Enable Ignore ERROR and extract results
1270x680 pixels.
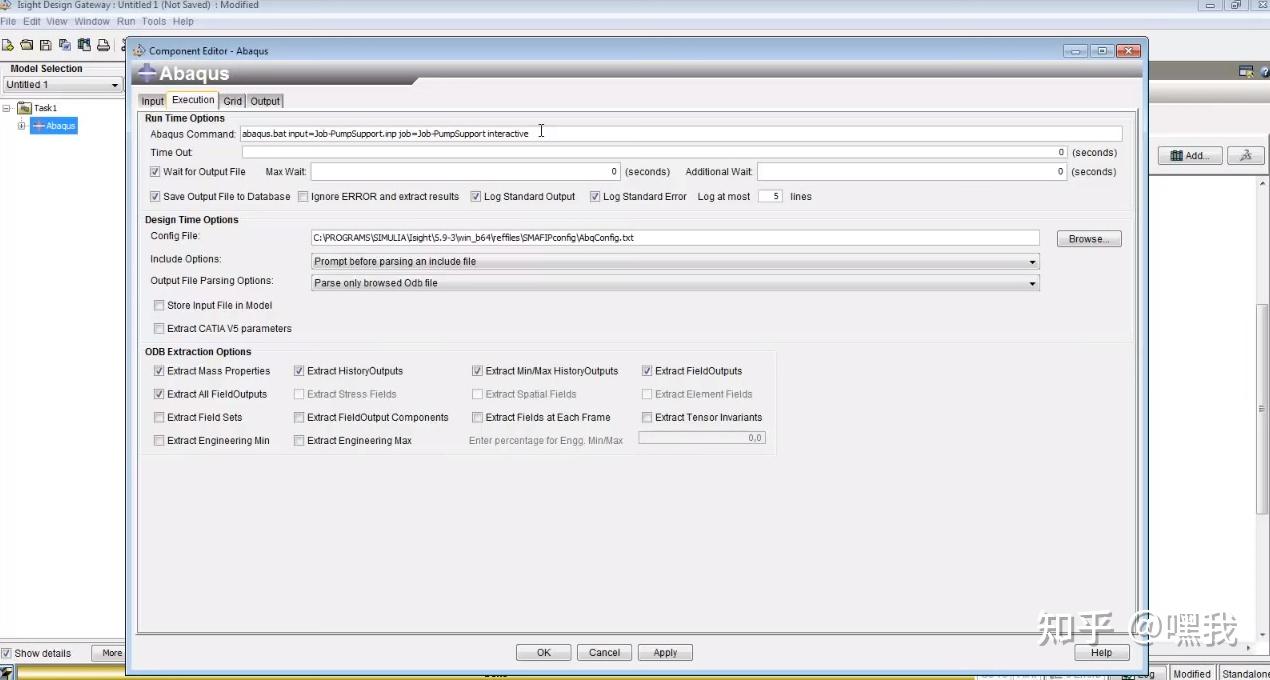(x=303, y=197)
